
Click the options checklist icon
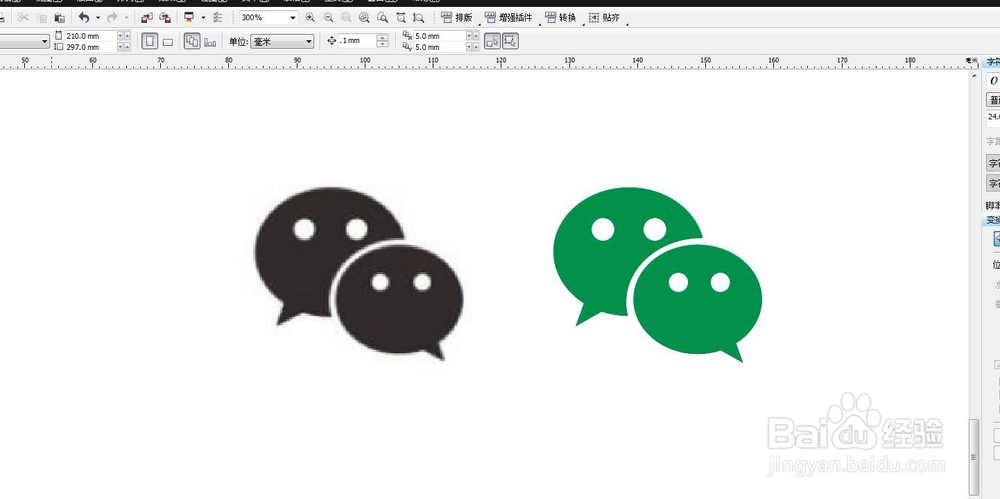pyautogui.click(x=217, y=17)
